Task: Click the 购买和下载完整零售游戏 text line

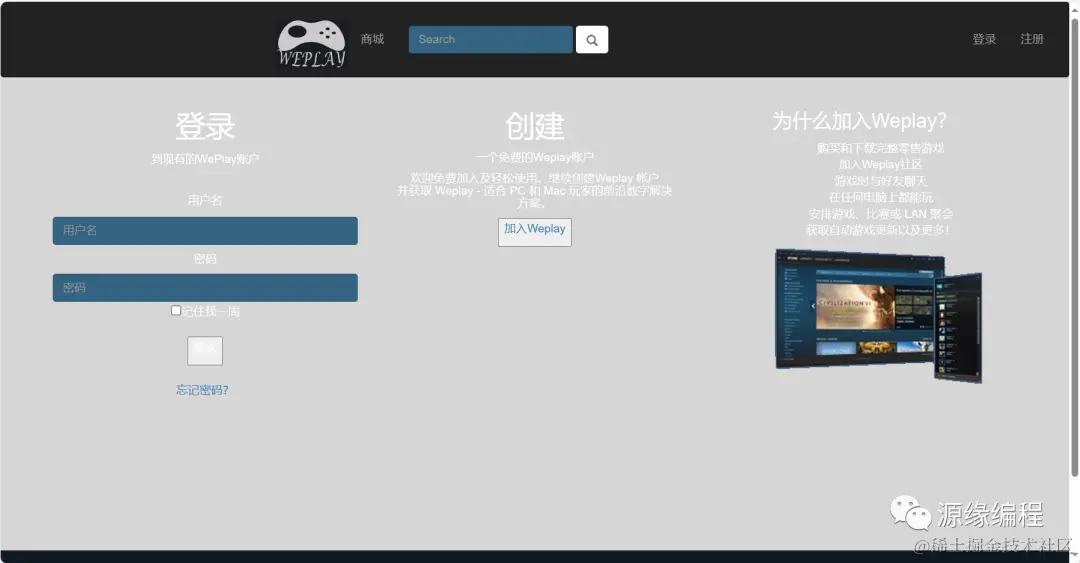Action: coord(880,148)
